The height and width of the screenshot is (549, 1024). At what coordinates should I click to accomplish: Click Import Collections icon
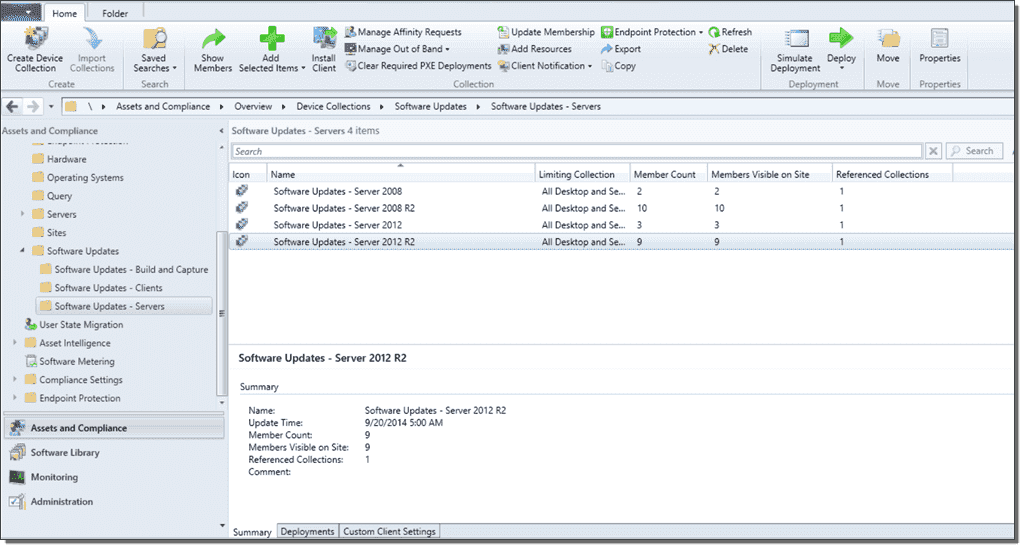point(92,39)
